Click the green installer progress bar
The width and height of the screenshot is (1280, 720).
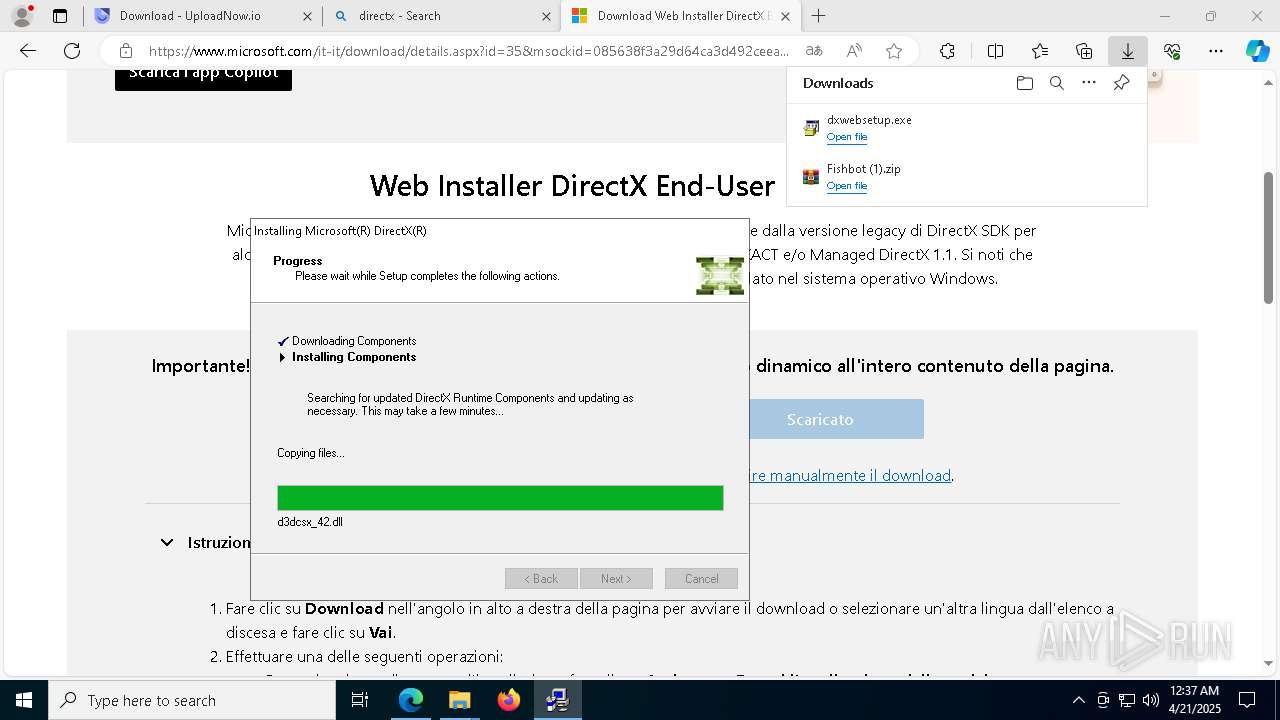click(x=500, y=498)
